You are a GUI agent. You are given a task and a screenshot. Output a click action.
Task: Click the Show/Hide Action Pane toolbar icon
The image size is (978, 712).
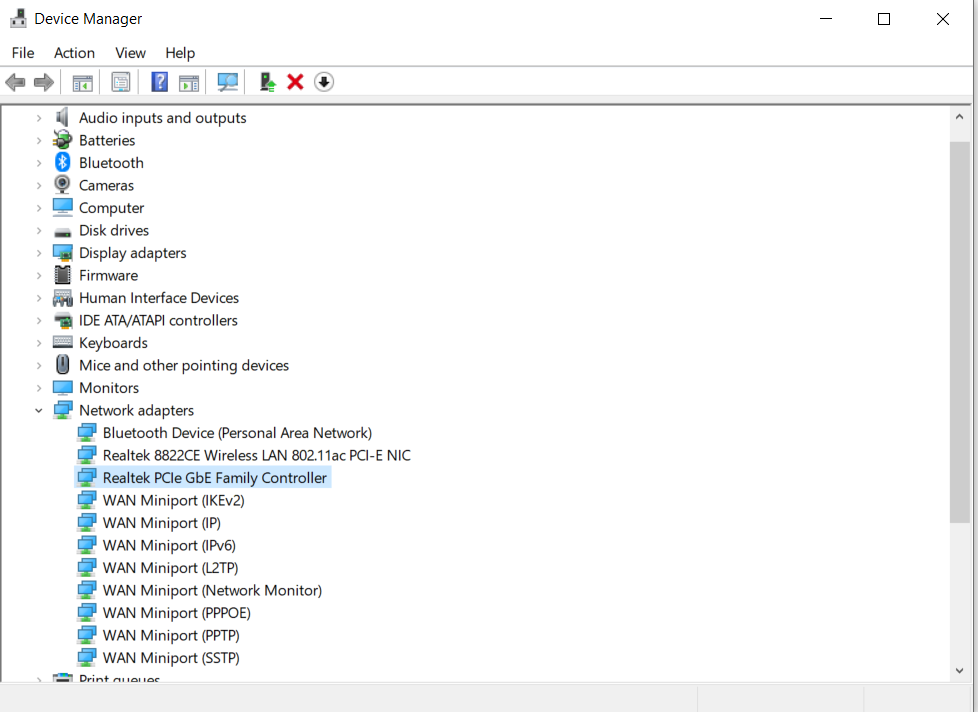pyautogui.click(x=189, y=82)
